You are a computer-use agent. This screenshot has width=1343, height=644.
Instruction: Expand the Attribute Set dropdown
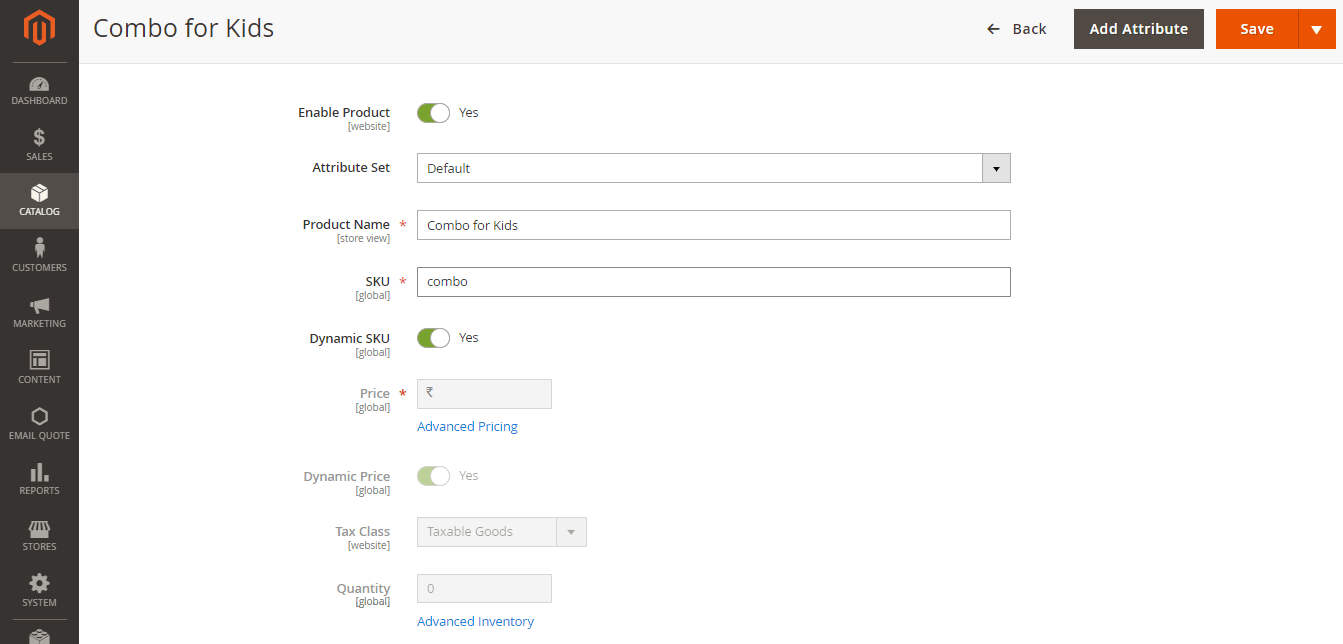coord(714,168)
